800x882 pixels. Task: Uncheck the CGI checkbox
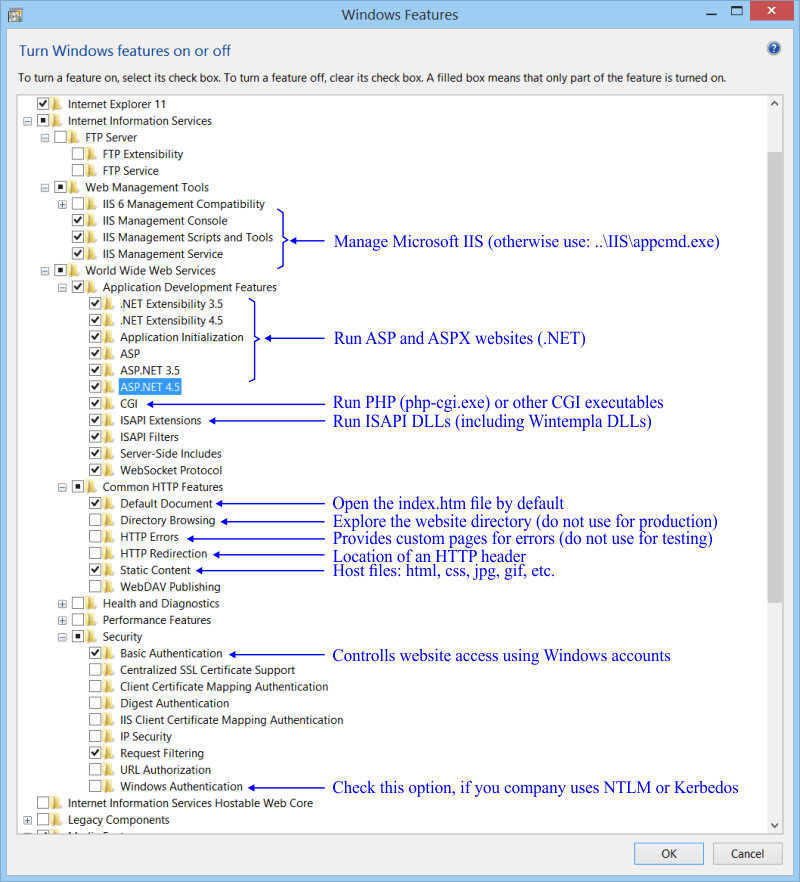coord(95,403)
